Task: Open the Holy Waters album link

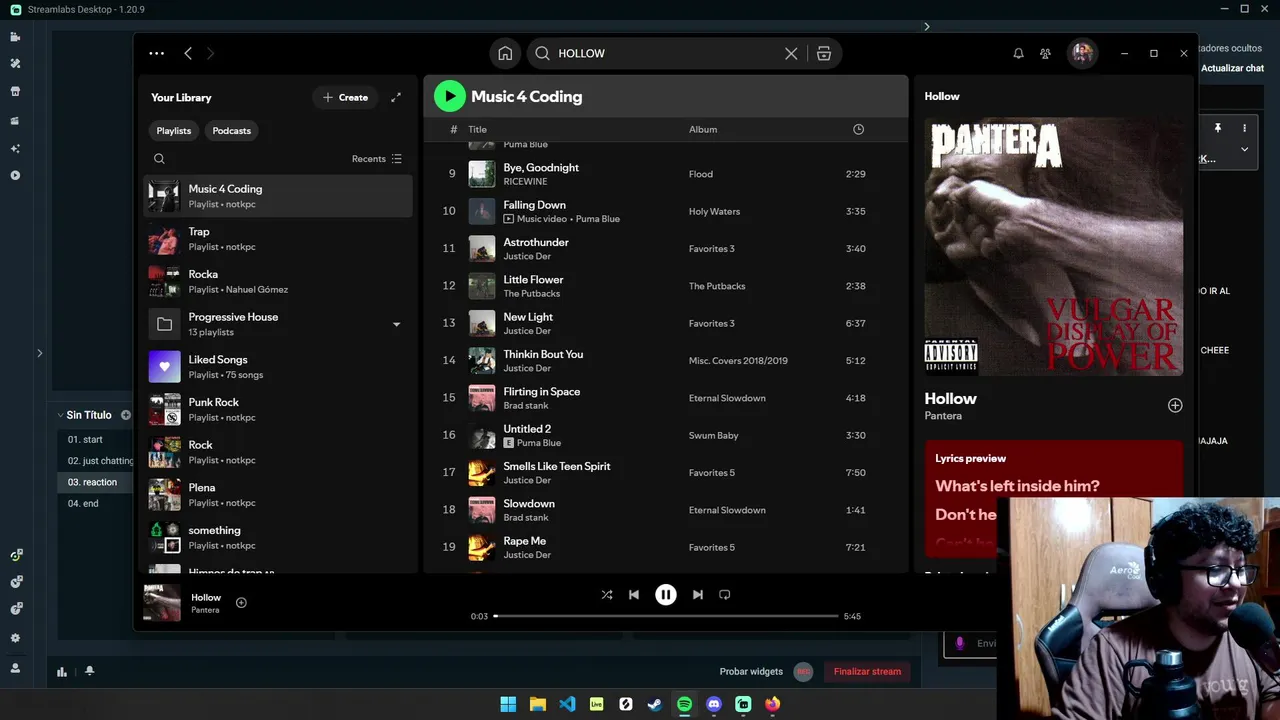Action: [x=714, y=211]
